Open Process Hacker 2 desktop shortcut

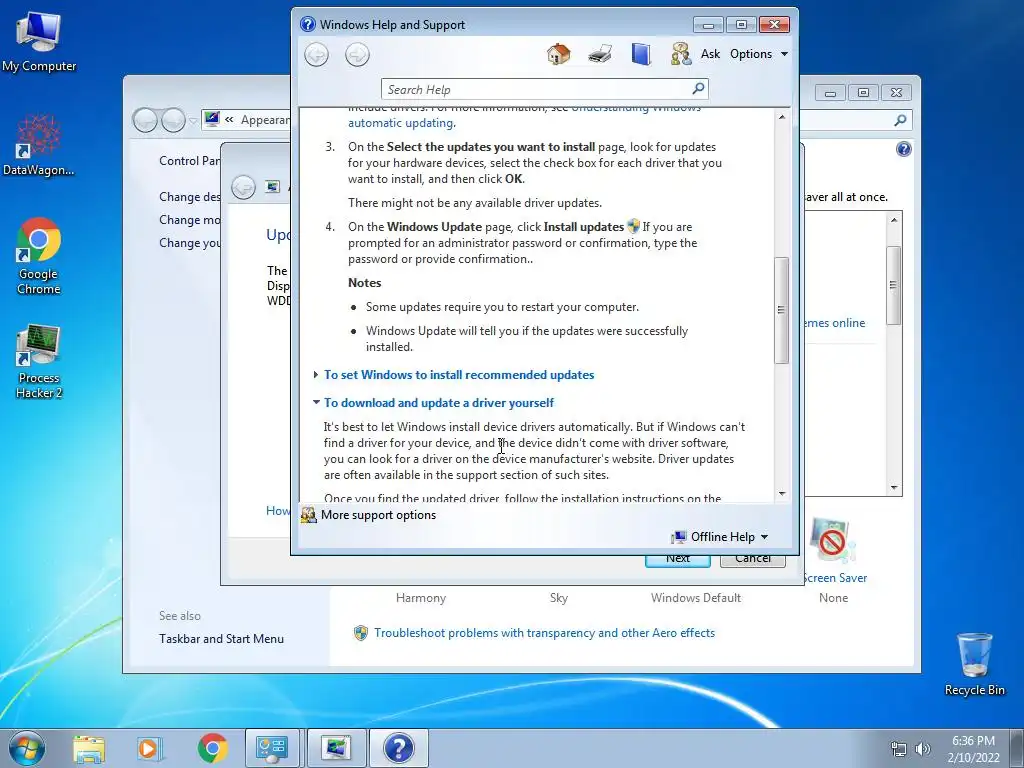(x=39, y=360)
